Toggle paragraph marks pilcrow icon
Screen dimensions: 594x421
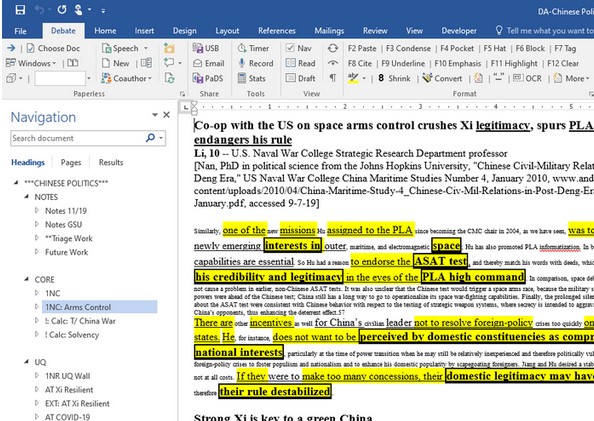(x=333, y=78)
